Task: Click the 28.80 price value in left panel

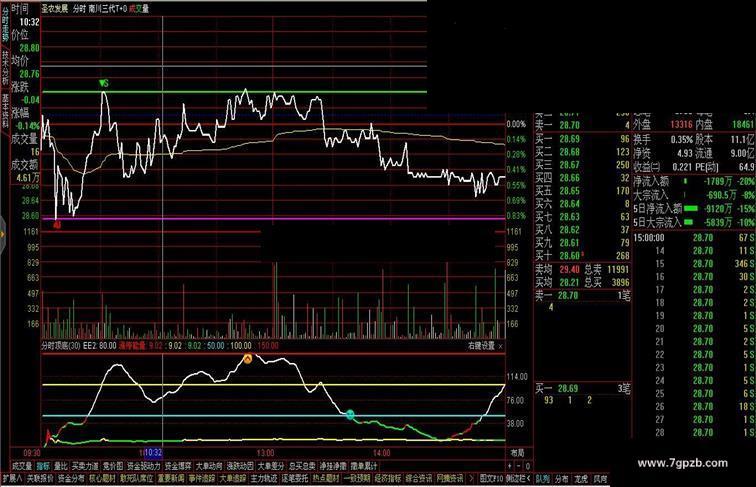Action: (x=29, y=48)
